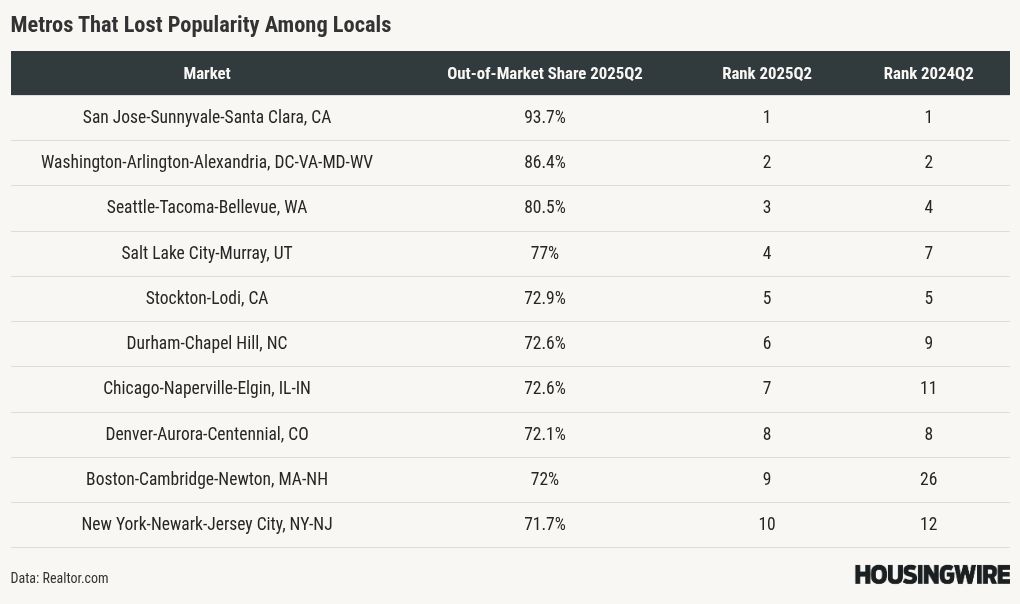Click Denver-Aurora-Centennial, CO market name

(207, 434)
